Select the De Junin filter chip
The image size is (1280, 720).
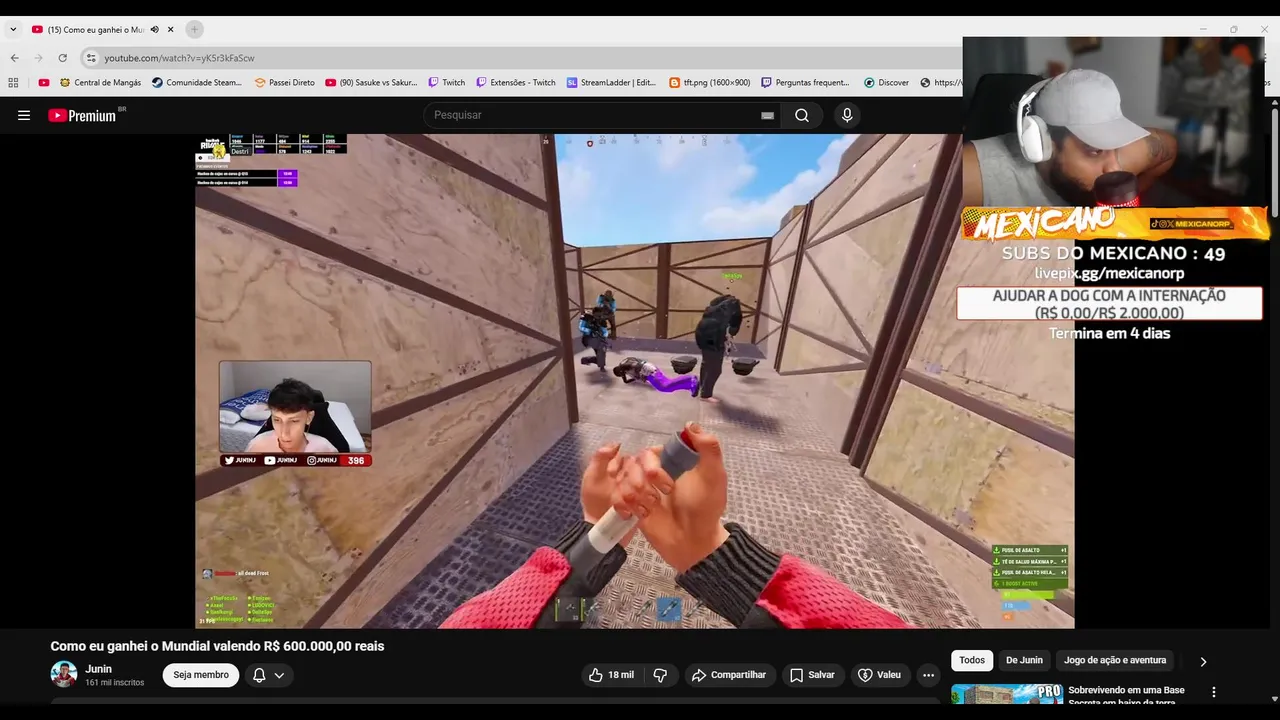pyautogui.click(x=1024, y=660)
